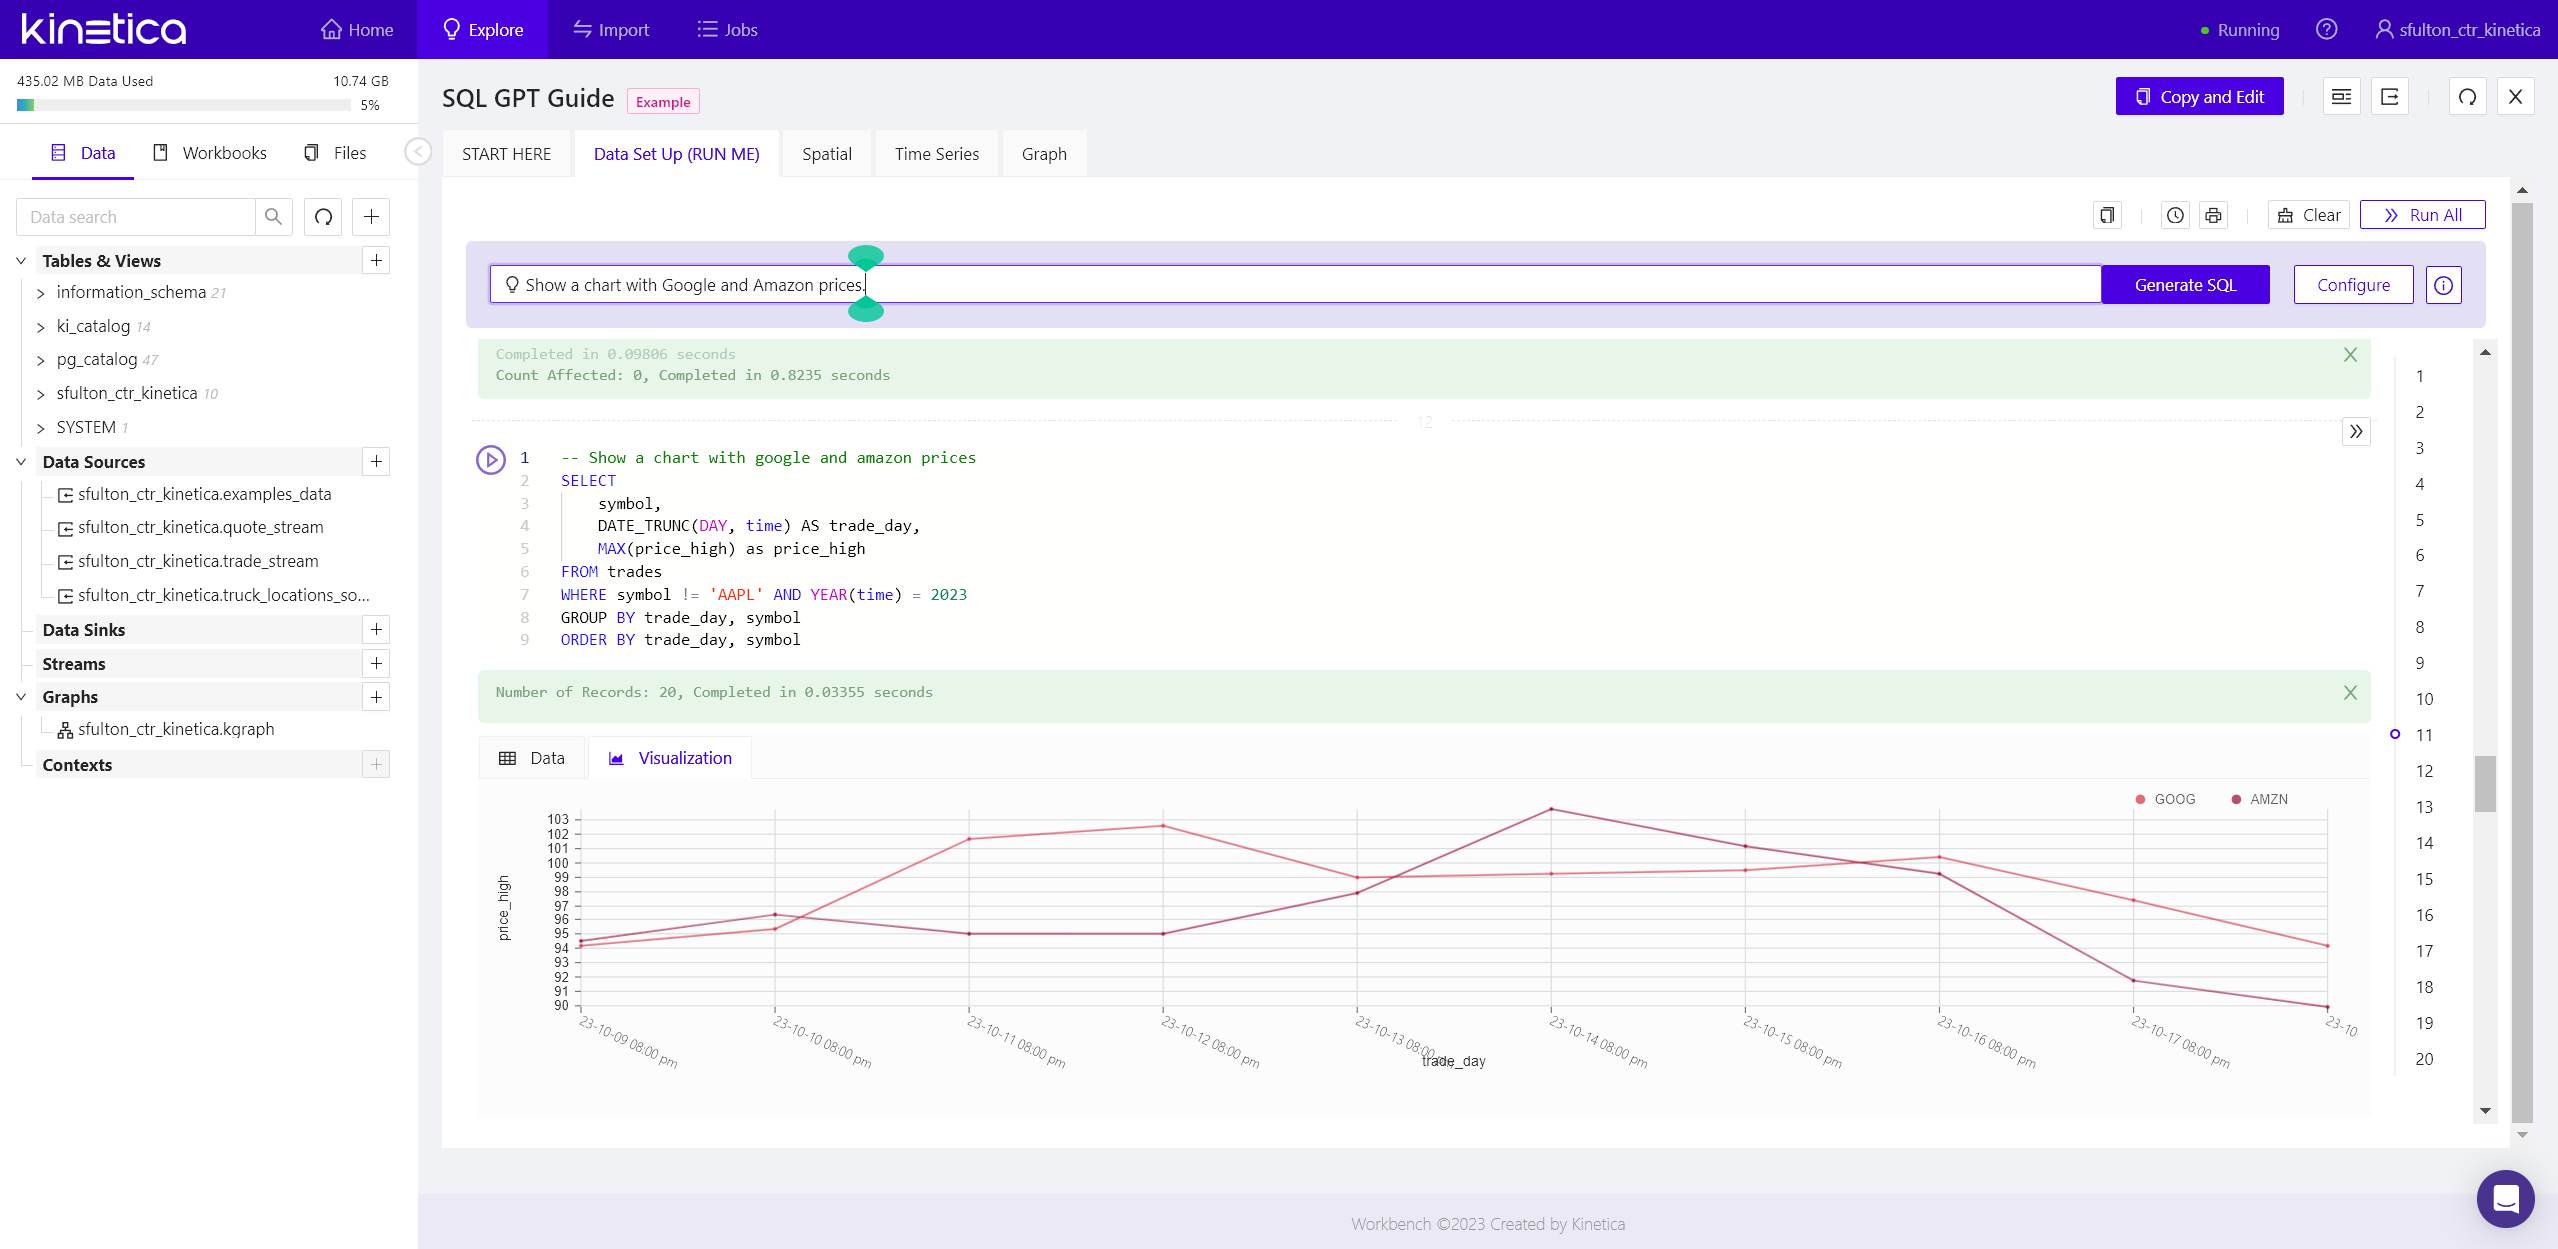
Task: Select sfulton_ctr_kinetica.trade_stream data source
Action: [198, 561]
